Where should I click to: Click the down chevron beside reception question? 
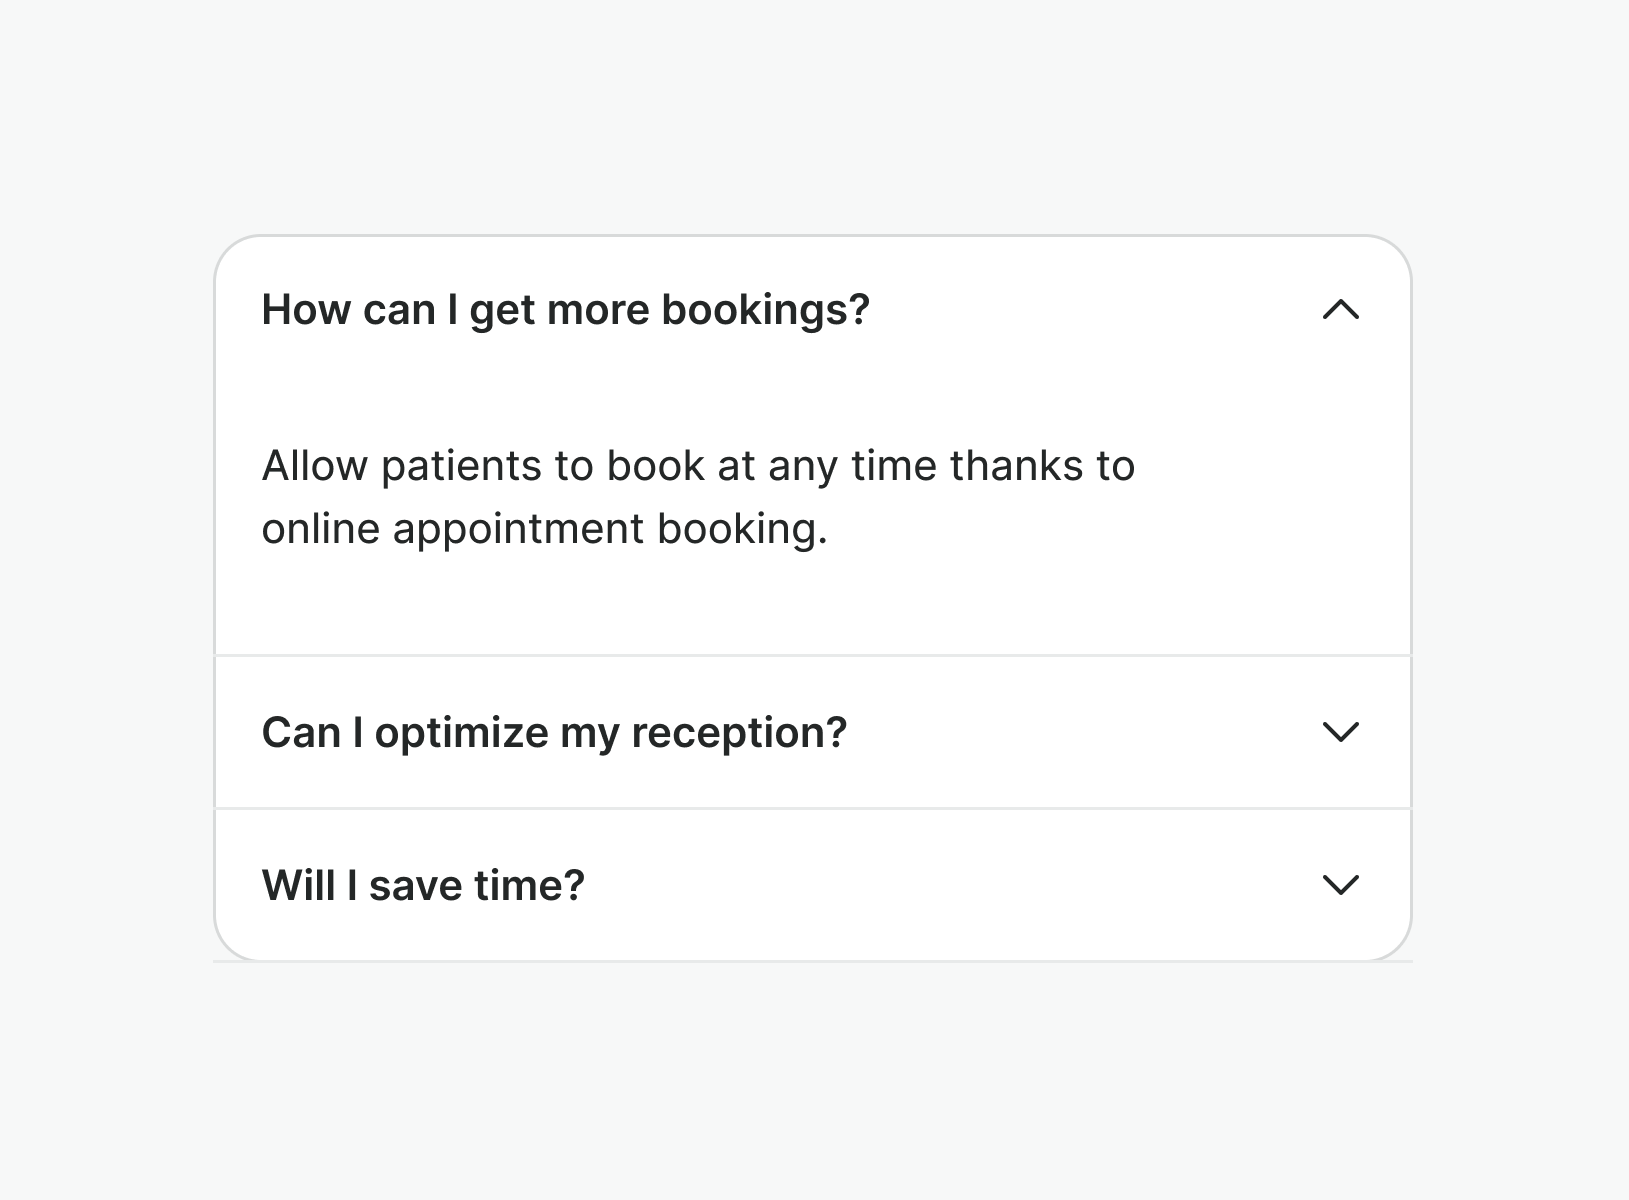[1340, 732]
